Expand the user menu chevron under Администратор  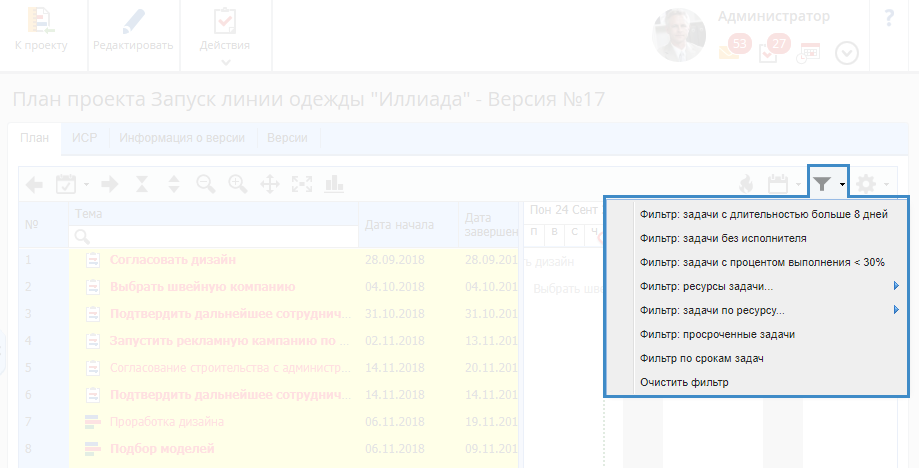[x=846, y=53]
